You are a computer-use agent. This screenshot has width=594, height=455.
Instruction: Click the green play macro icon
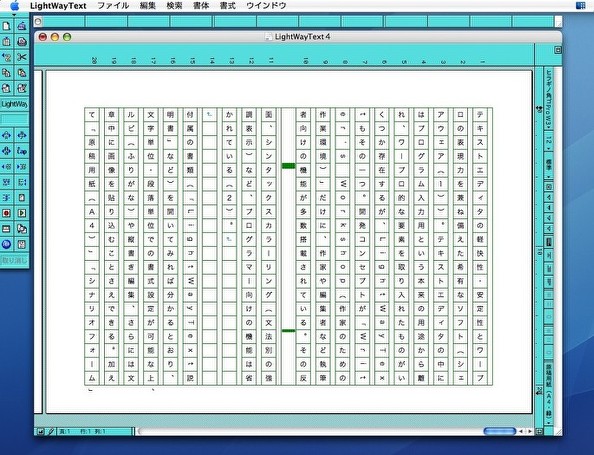tap(22, 213)
